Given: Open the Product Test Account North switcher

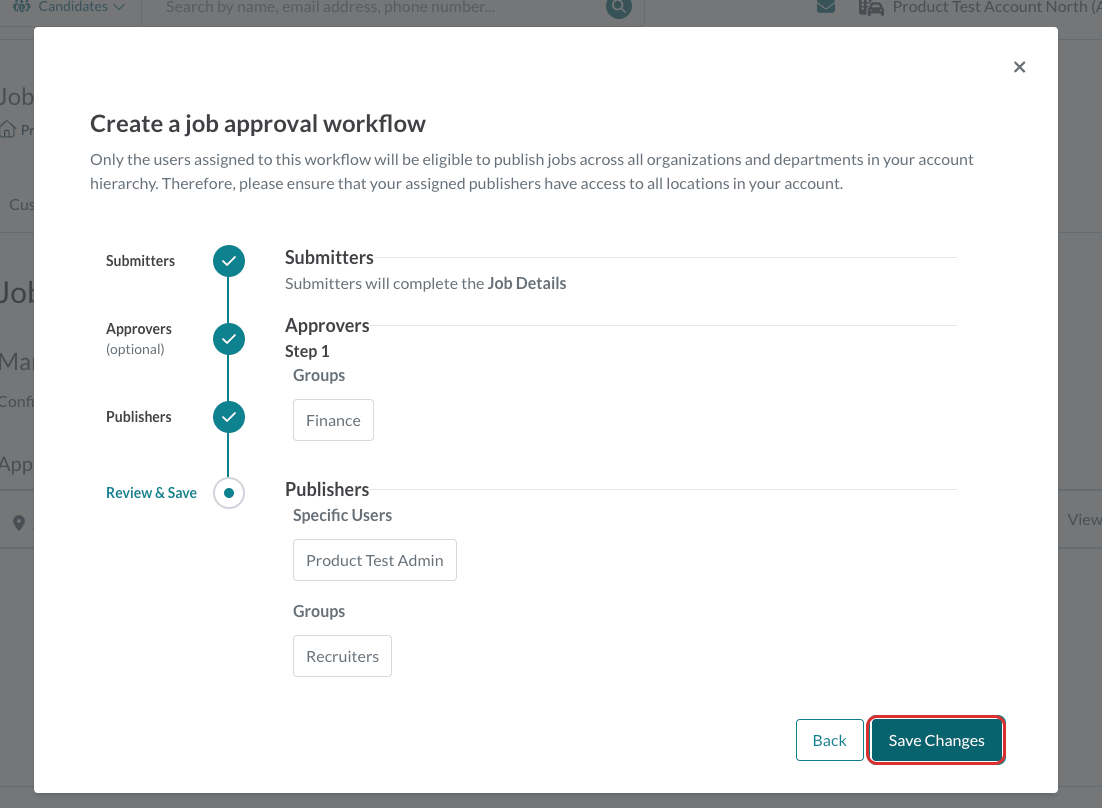Looking at the screenshot, I should (980, 7).
